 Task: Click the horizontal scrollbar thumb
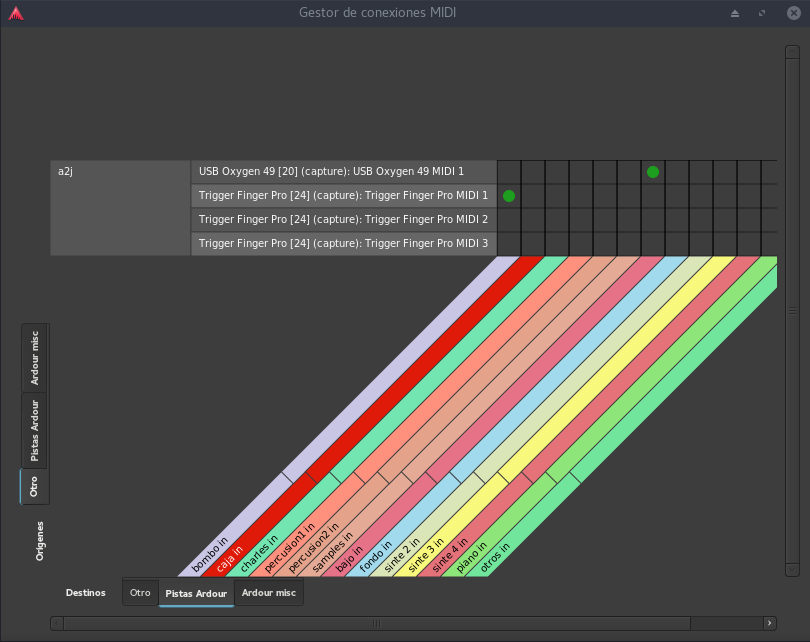point(375,623)
